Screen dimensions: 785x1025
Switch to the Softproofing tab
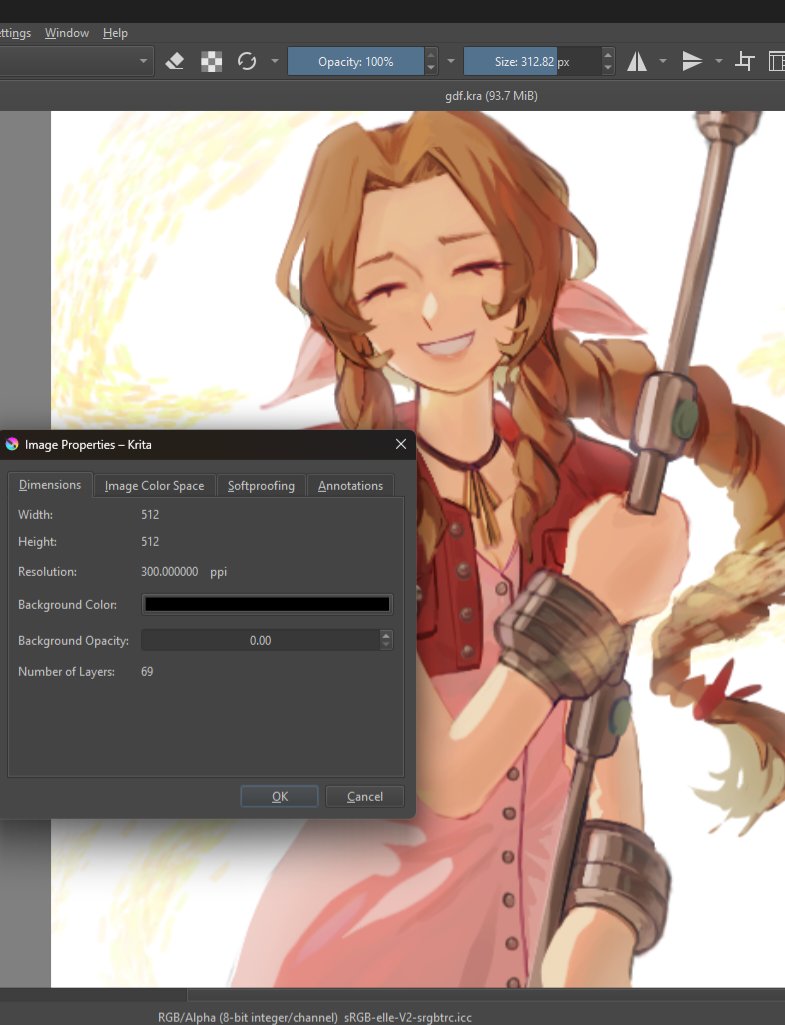click(261, 486)
